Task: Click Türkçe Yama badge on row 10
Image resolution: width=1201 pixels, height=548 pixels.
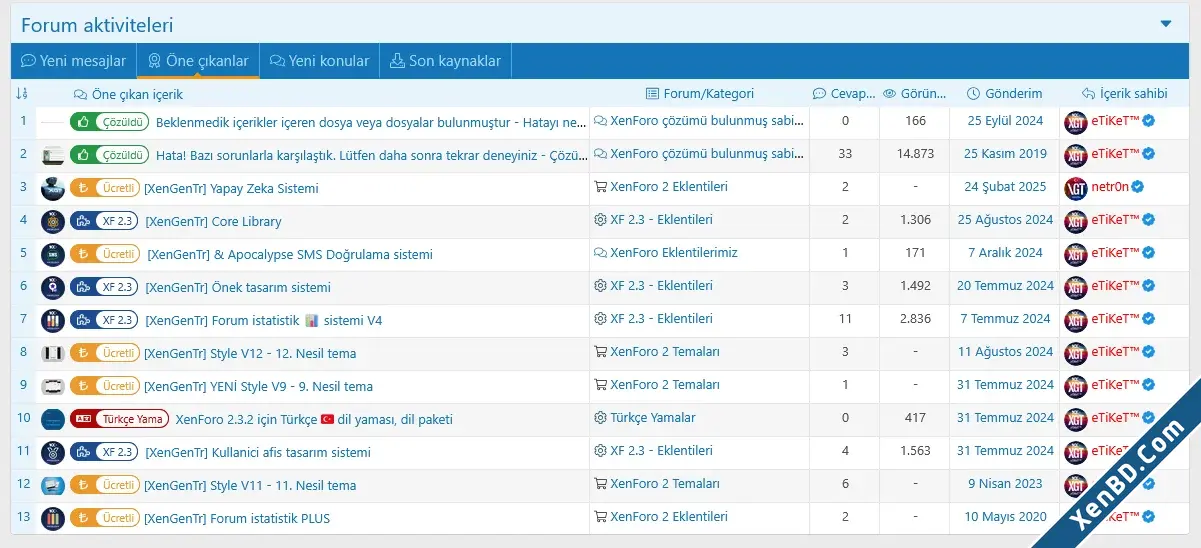Action: 120,419
